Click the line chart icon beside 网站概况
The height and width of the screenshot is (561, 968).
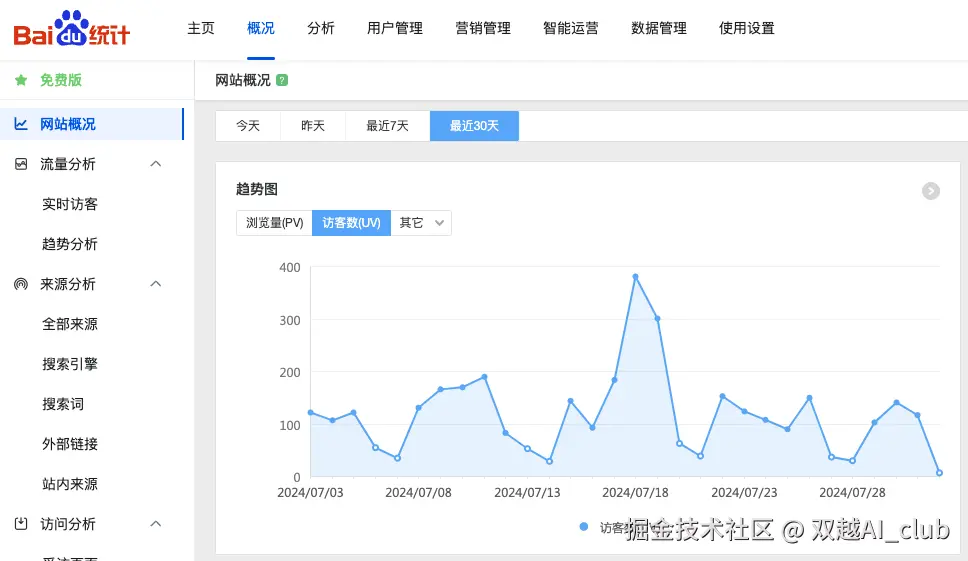(21, 124)
